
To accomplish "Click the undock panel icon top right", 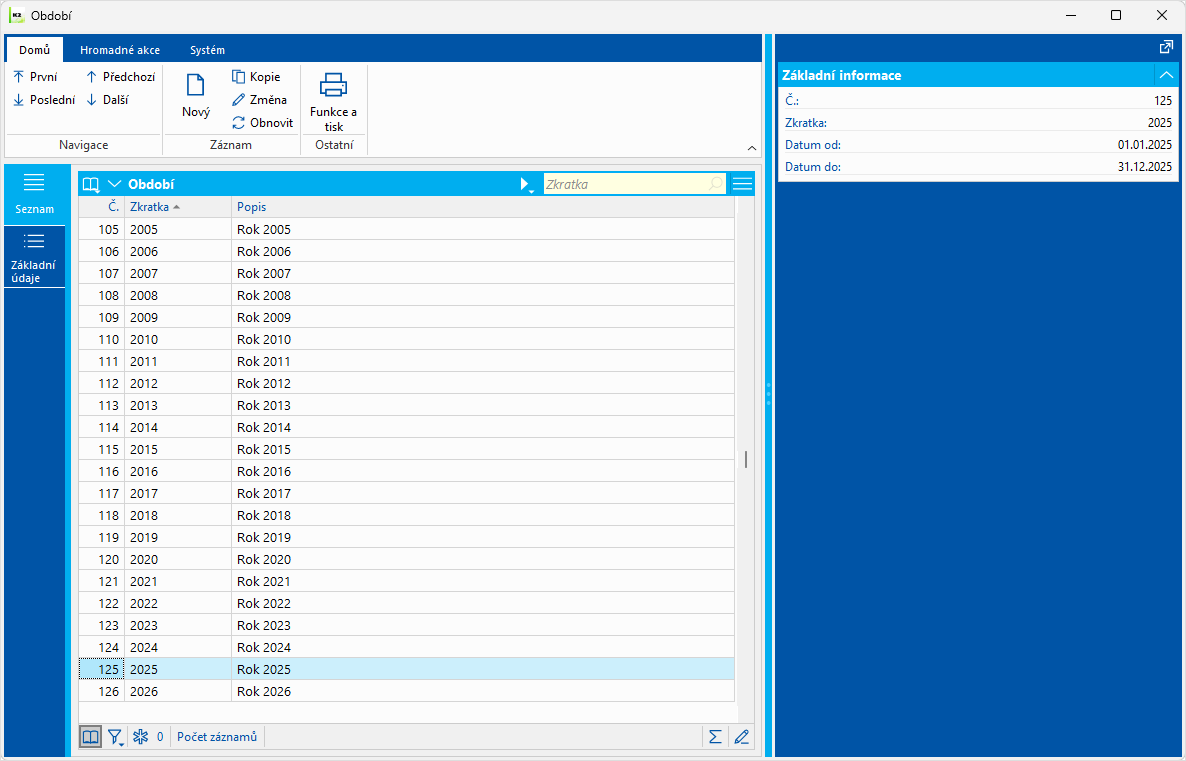I will coord(1166,47).
